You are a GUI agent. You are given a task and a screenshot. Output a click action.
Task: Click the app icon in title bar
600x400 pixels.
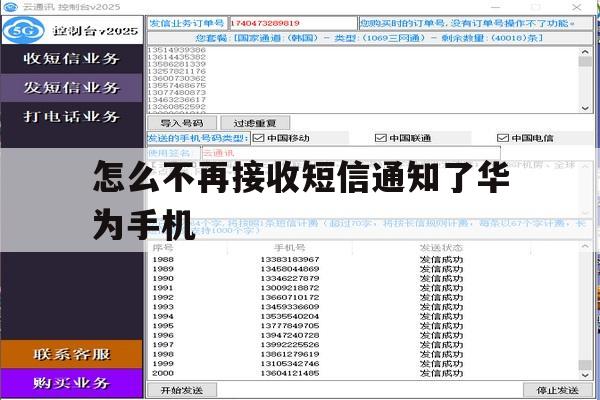tap(10, 7)
